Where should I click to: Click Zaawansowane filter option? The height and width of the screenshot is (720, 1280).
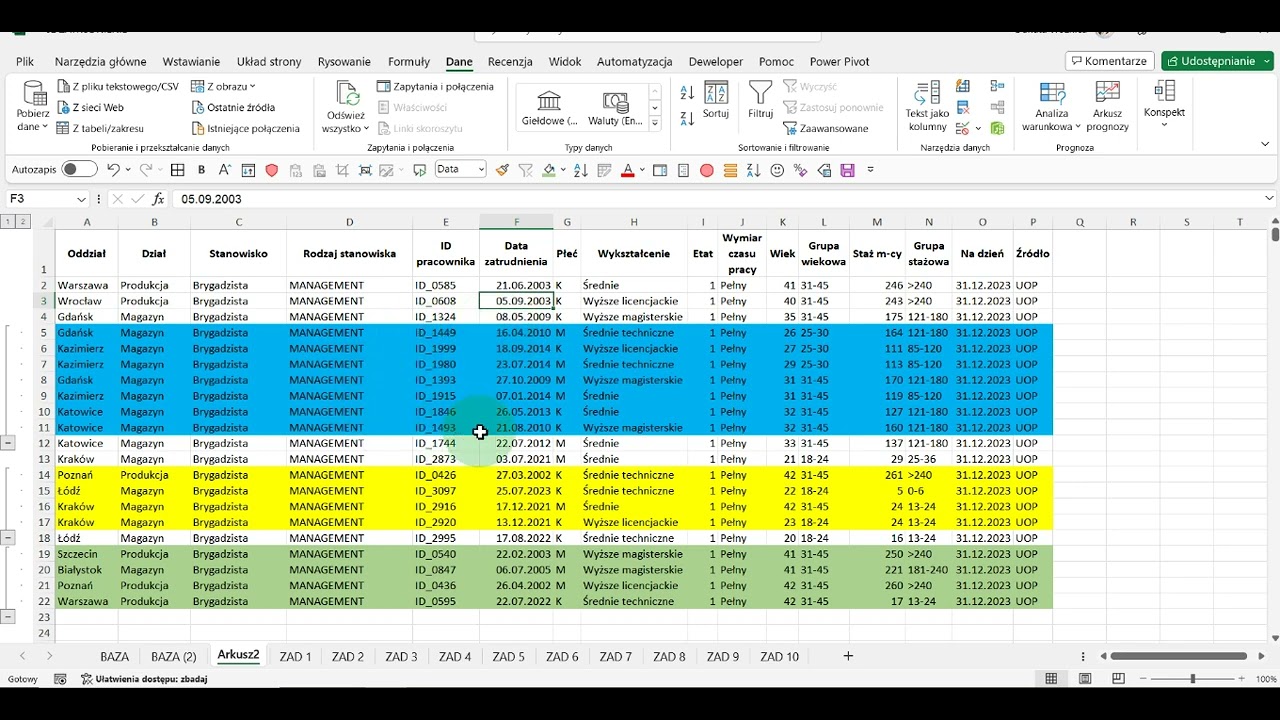[x=826, y=129]
